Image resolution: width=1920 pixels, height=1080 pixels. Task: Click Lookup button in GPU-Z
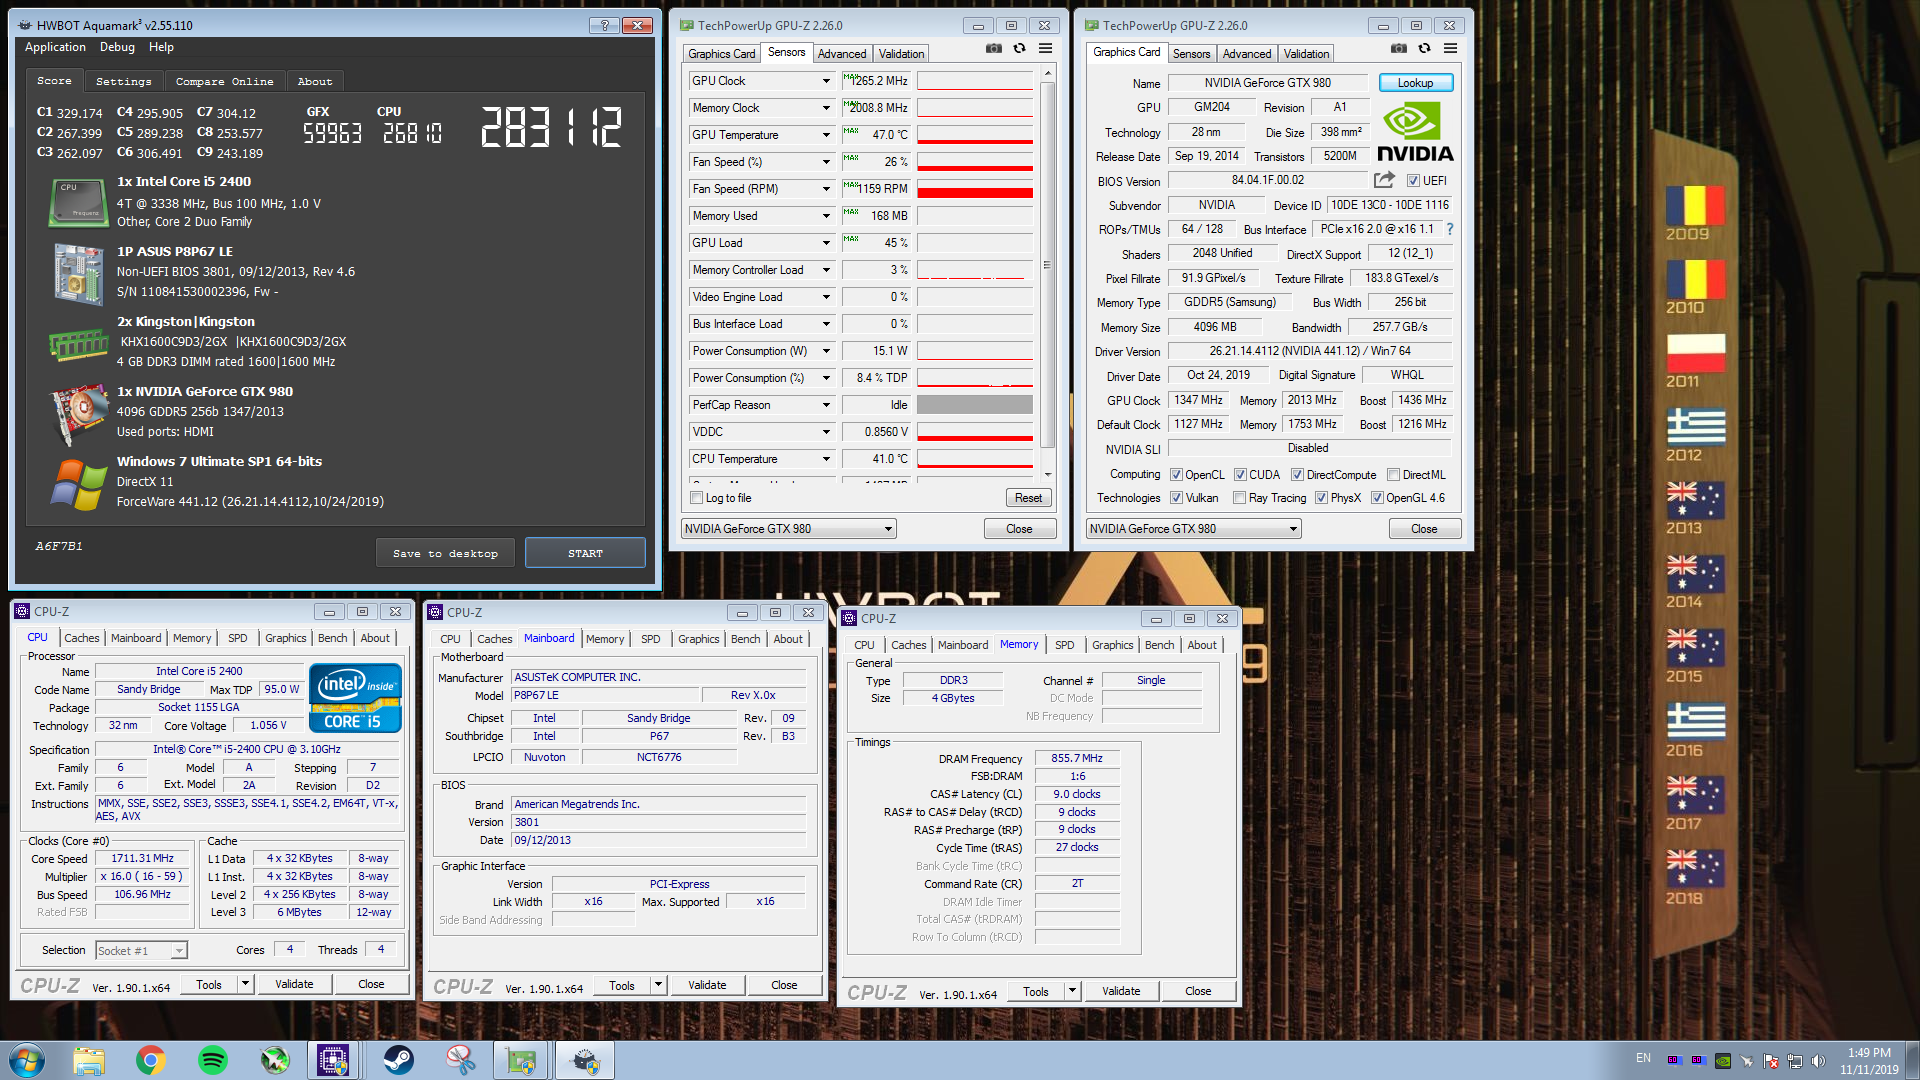click(1415, 83)
